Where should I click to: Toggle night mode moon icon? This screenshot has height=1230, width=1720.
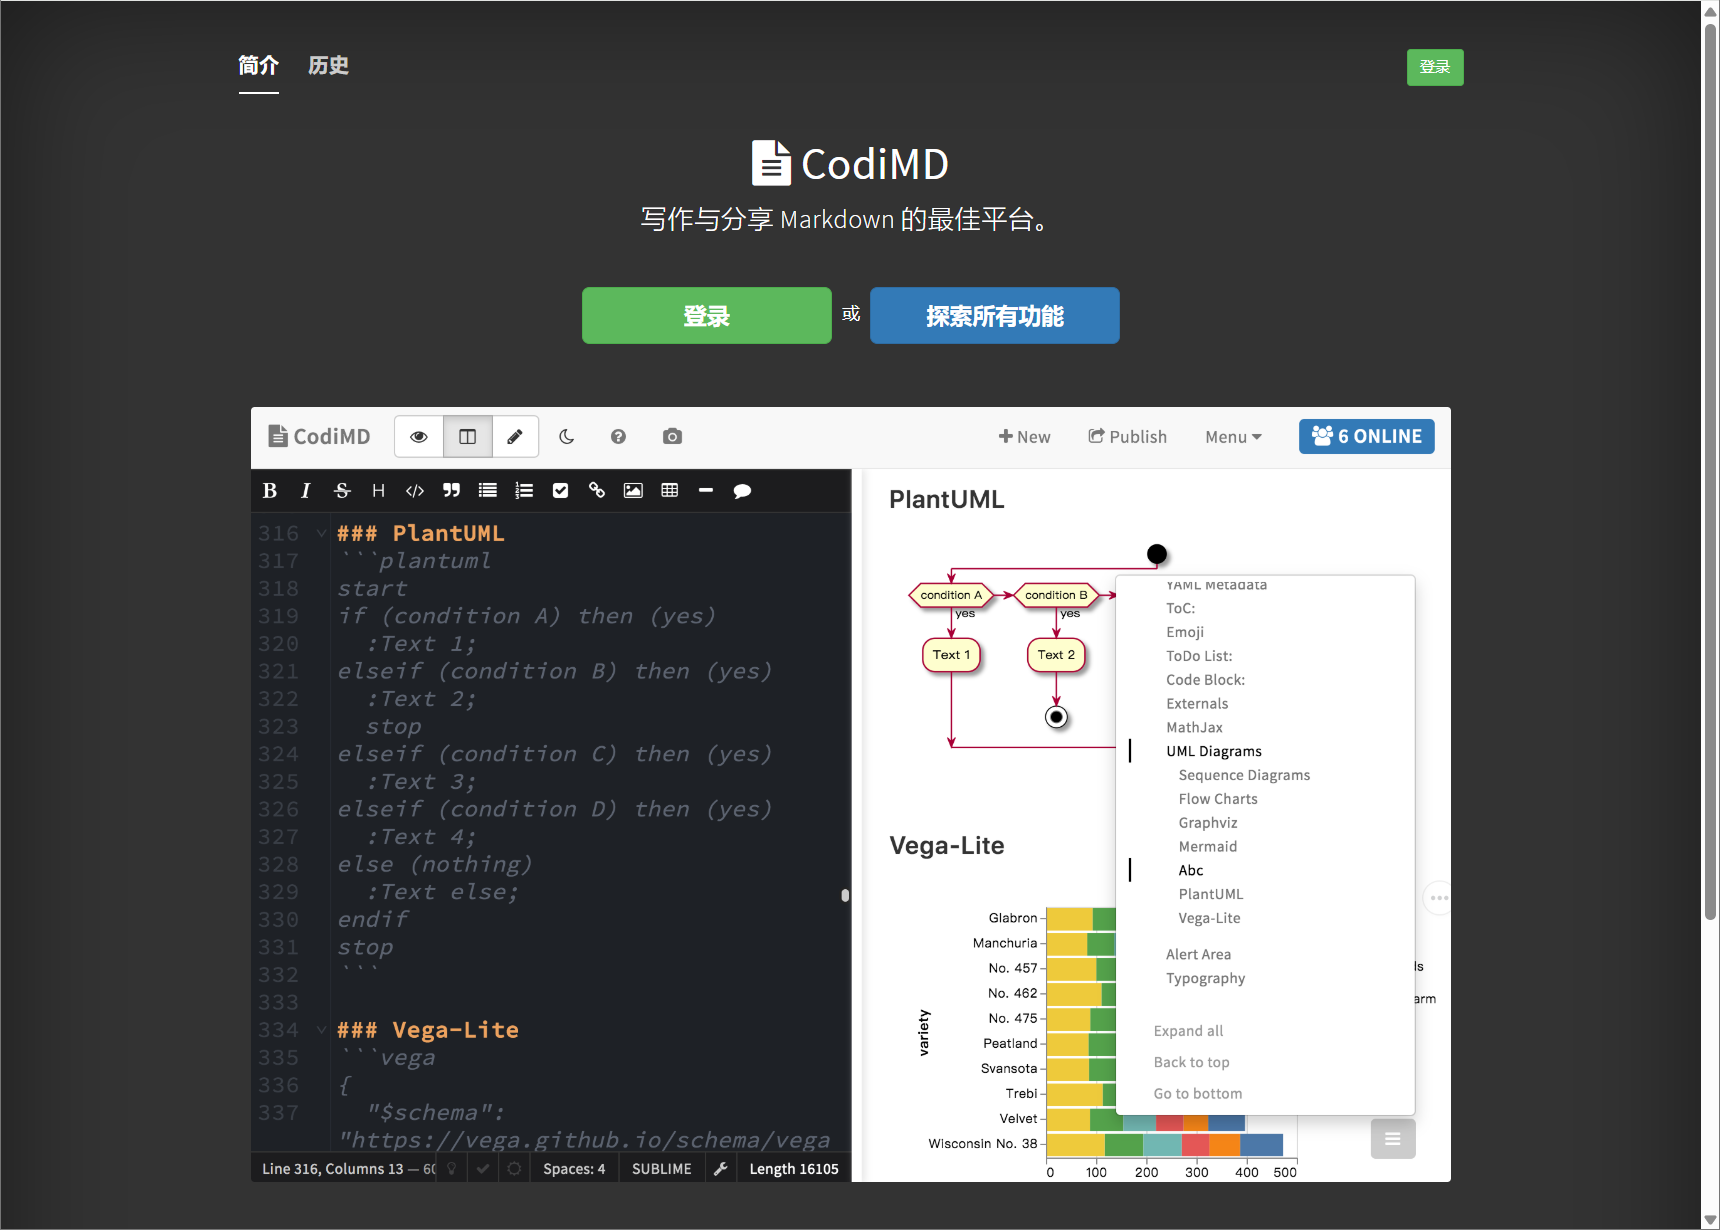(x=566, y=437)
